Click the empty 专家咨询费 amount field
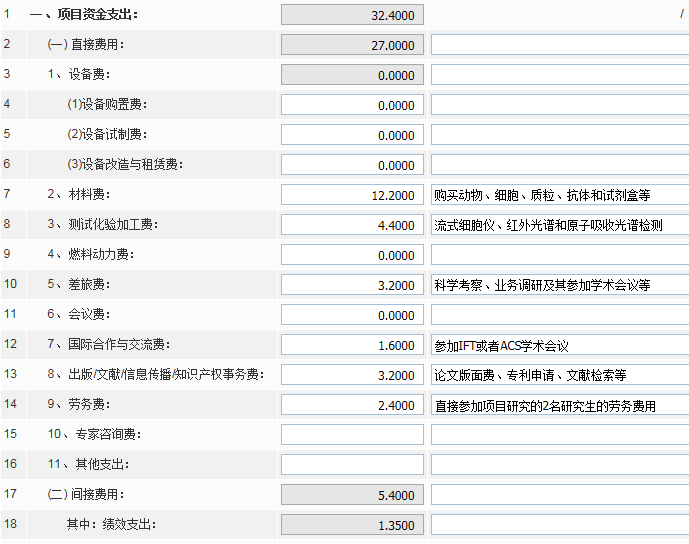 [352, 435]
